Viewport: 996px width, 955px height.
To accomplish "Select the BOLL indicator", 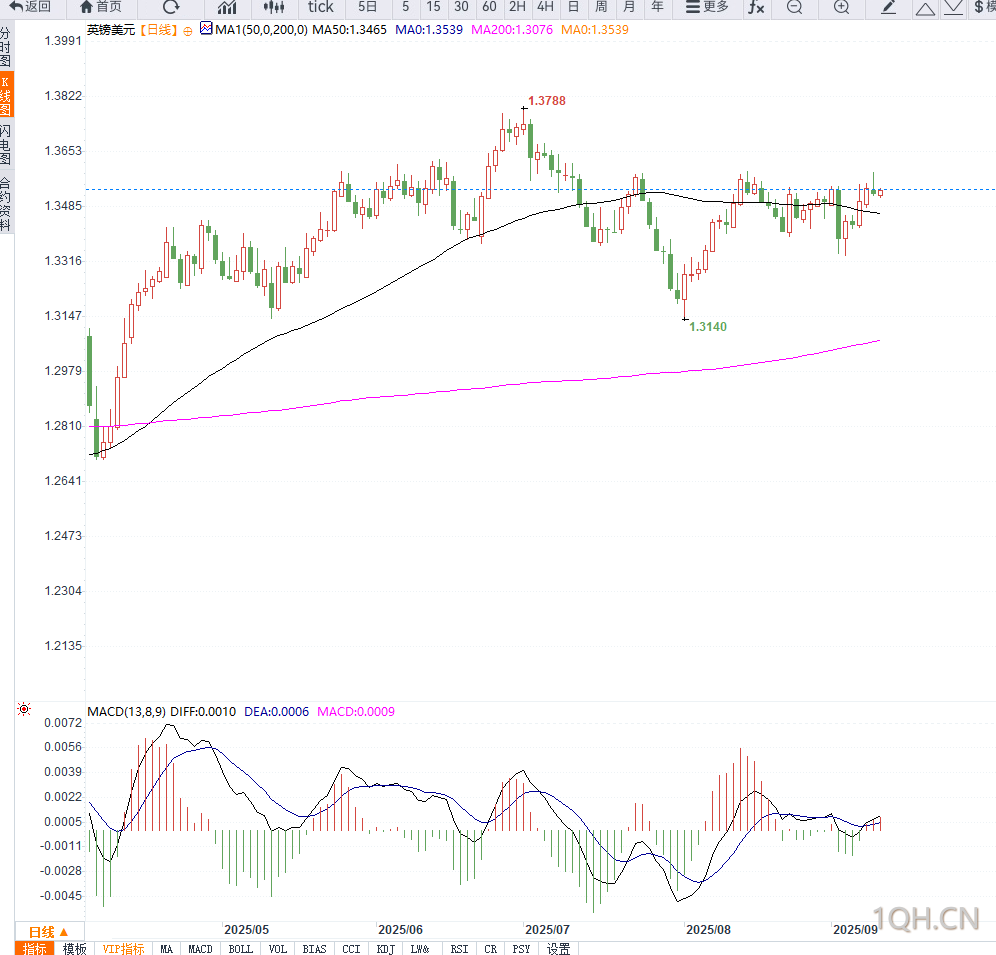I will click(x=240, y=949).
